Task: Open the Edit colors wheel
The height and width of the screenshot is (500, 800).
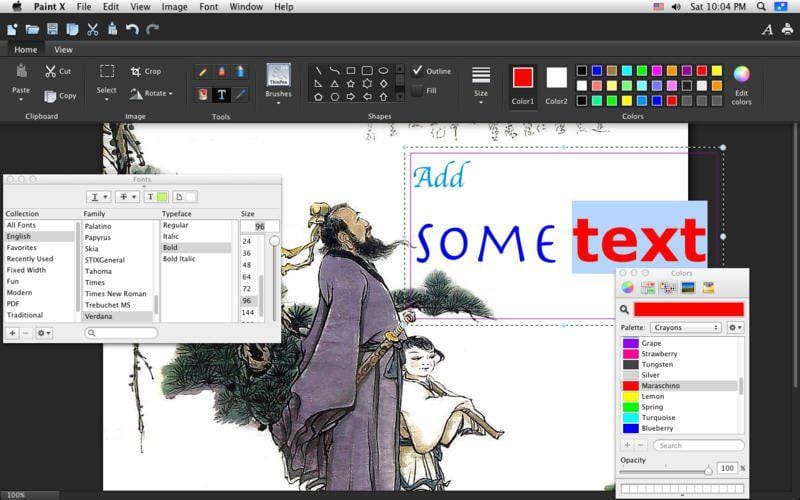Action: coord(741,74)
